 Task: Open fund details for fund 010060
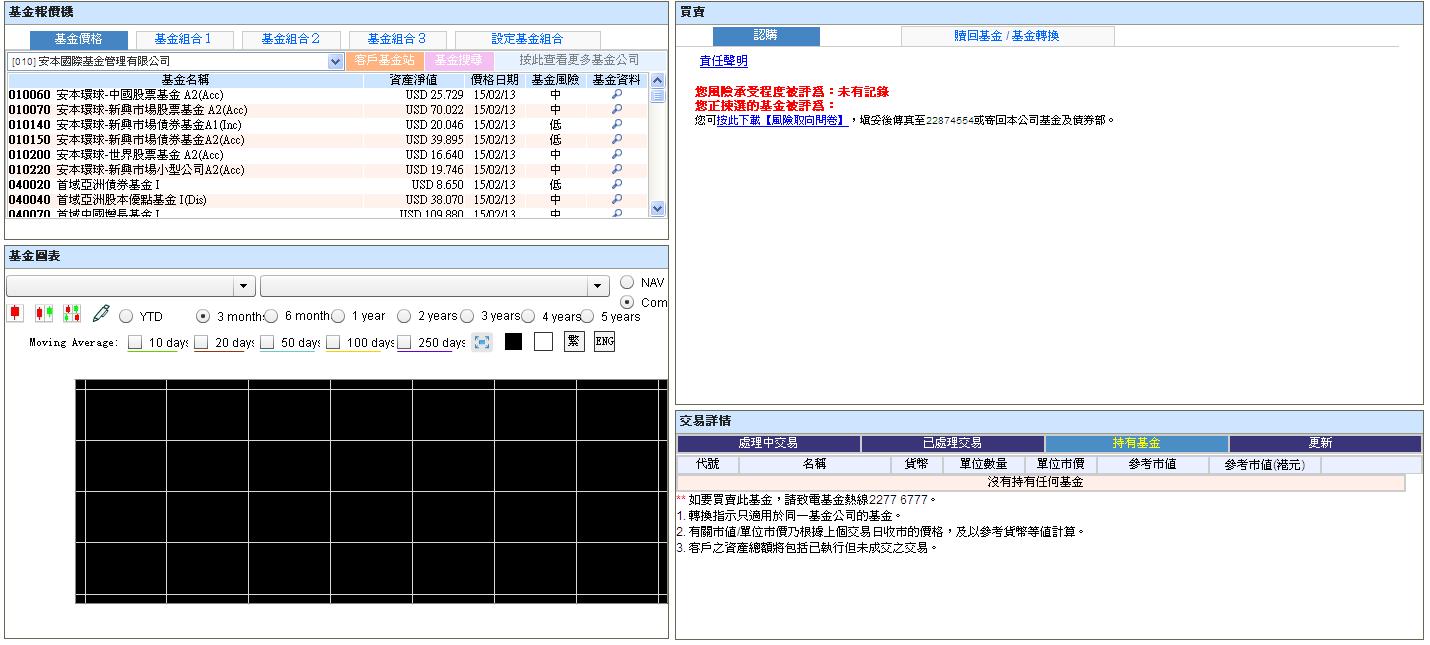pyautogui.click(x=617, y=95)
